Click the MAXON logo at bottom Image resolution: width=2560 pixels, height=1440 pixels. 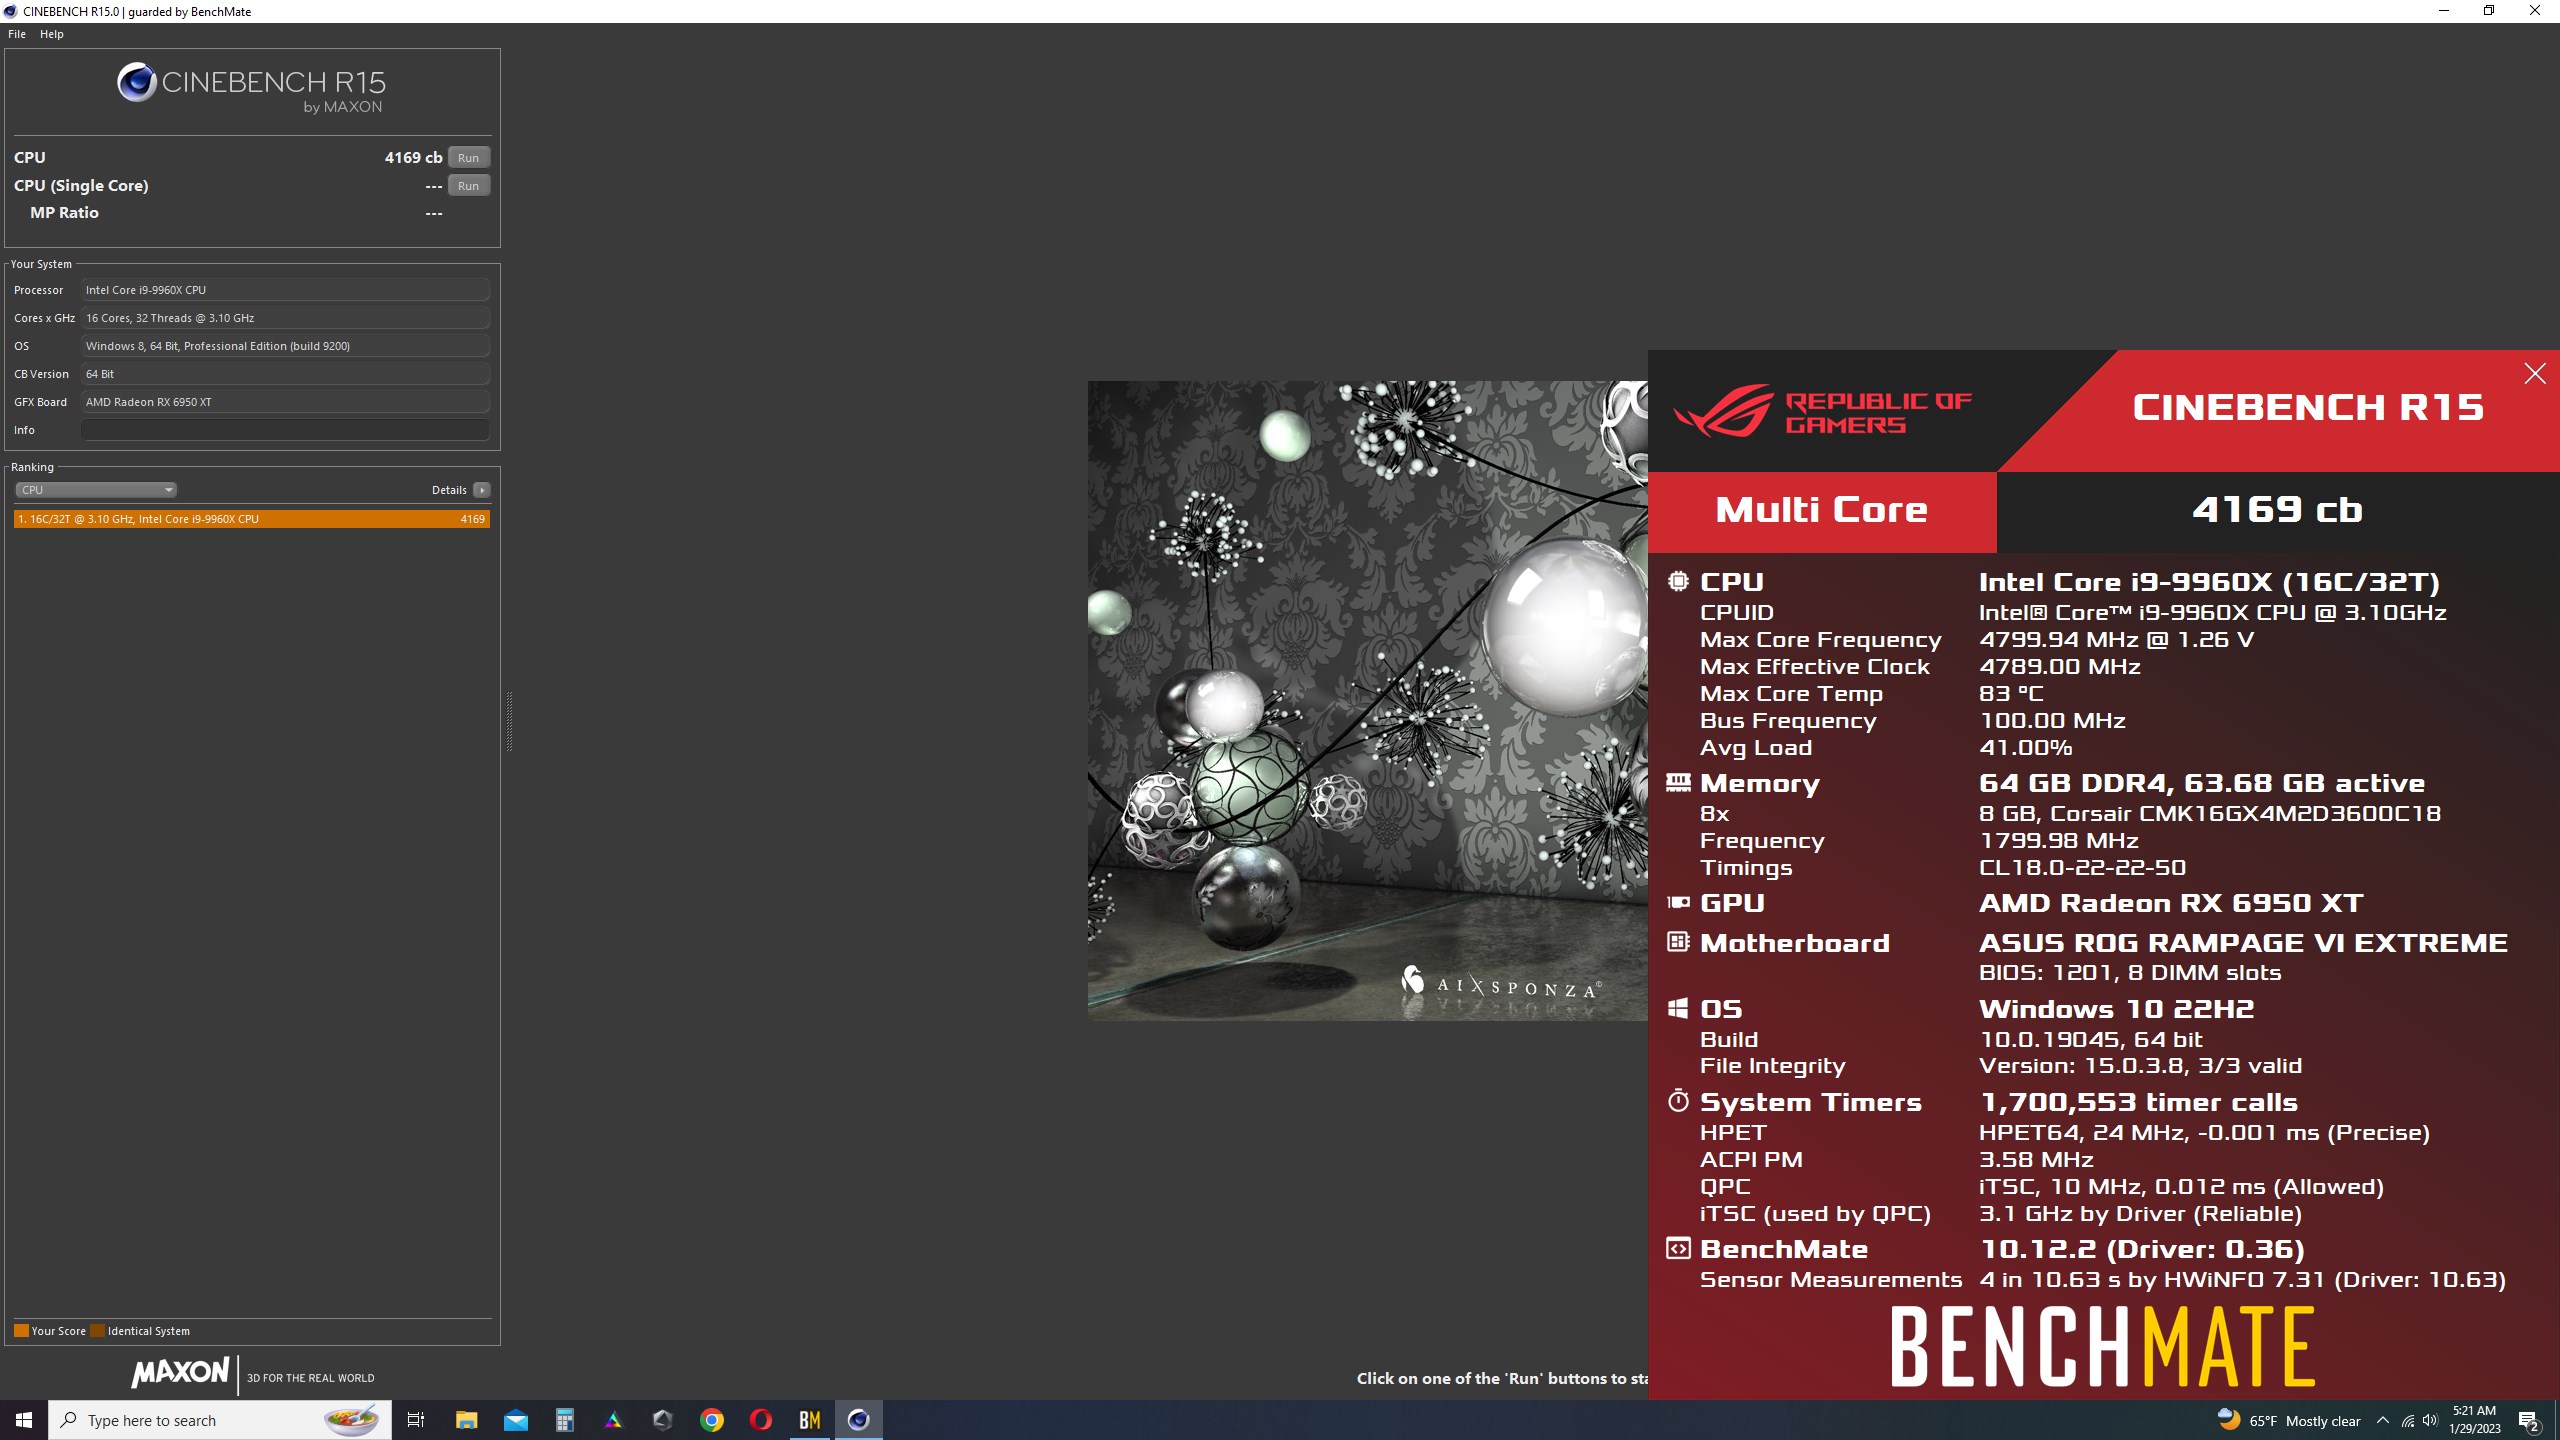click(181, 1372)
